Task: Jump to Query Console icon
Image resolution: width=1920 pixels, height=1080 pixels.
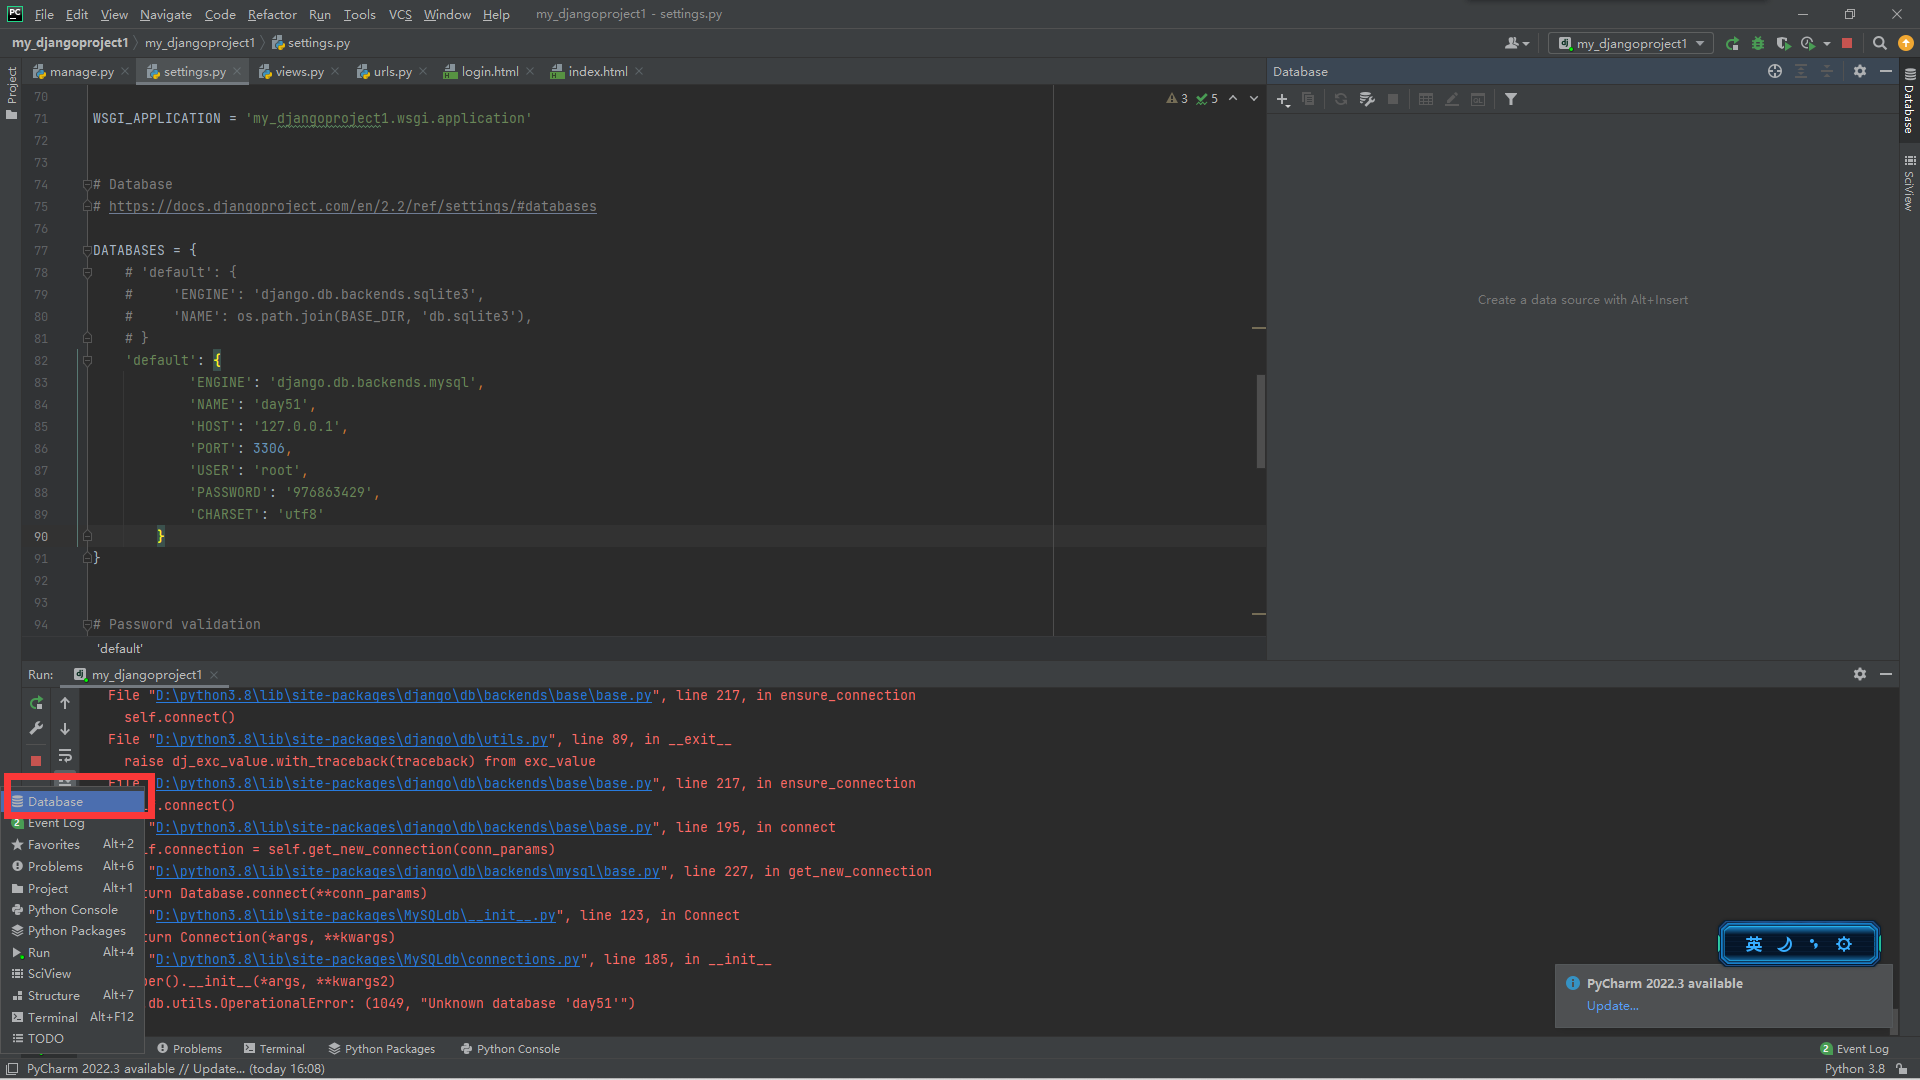Action: (1478, 99)
